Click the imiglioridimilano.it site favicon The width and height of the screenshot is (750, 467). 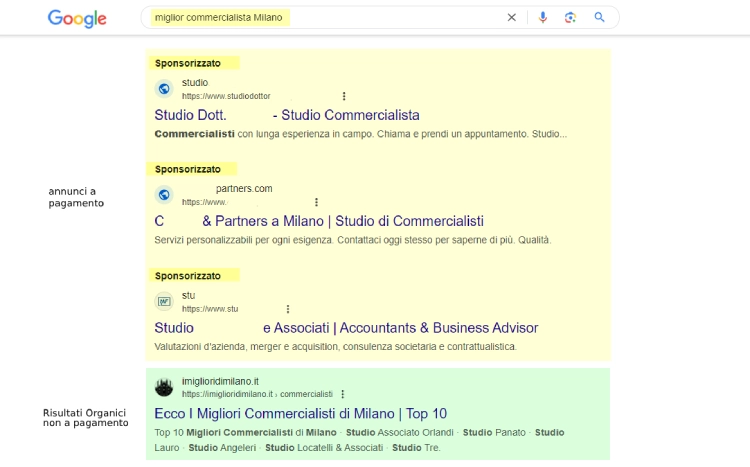pos(164,387)
